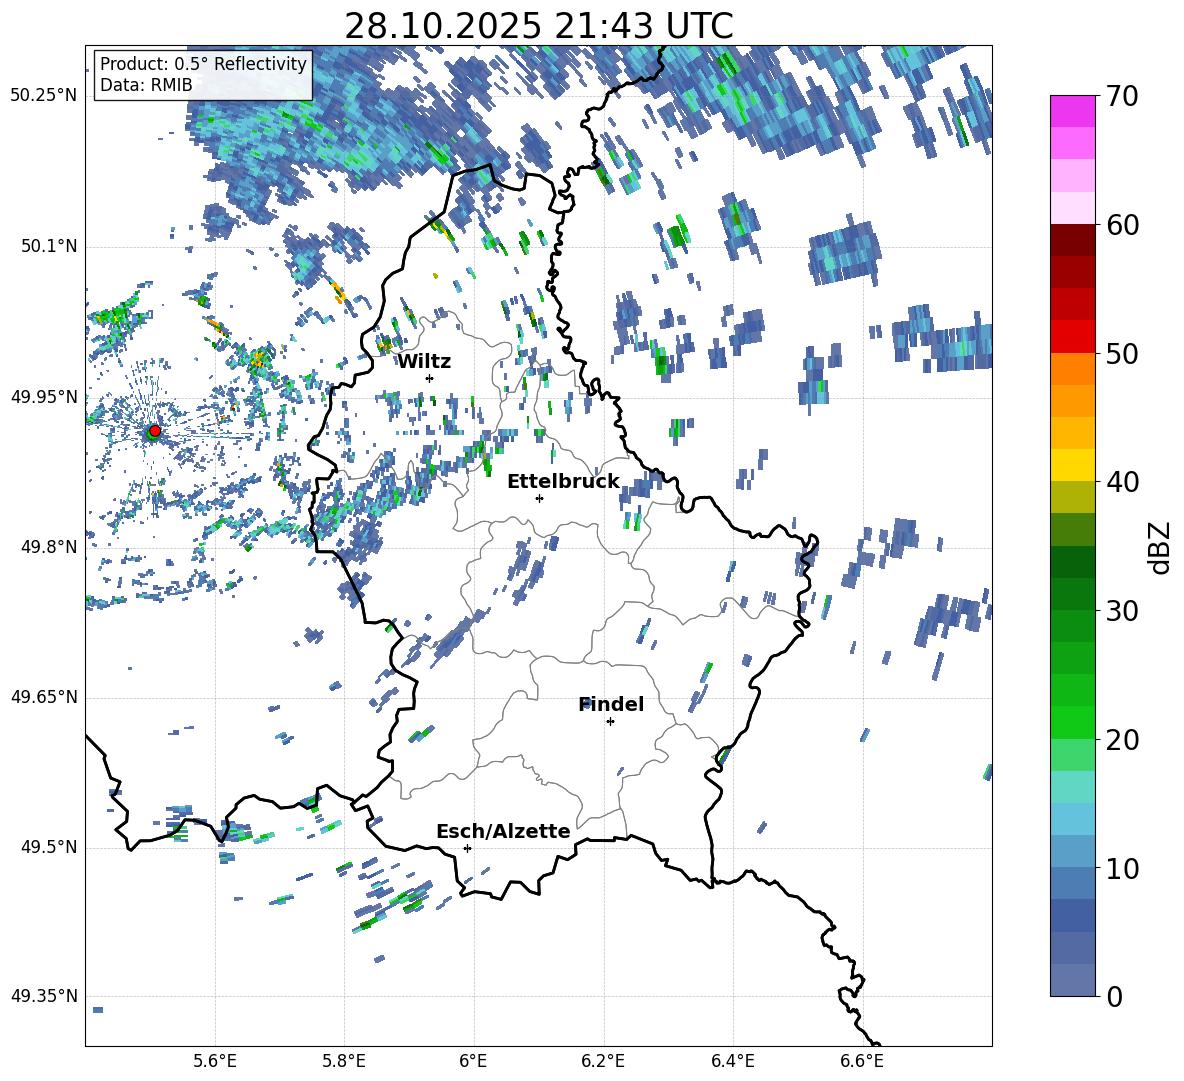Screen dimensions: 1184x1081
Task: Pick the yellow swatch above 40 dBZ
Action: tap(1073, 465)
